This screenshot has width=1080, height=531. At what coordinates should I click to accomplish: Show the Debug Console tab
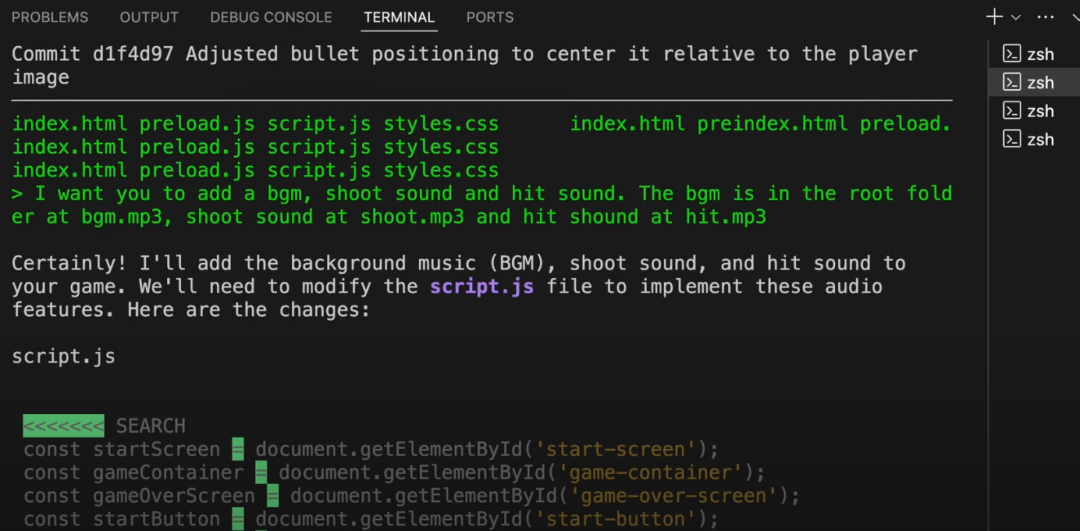tap(271, 17)
